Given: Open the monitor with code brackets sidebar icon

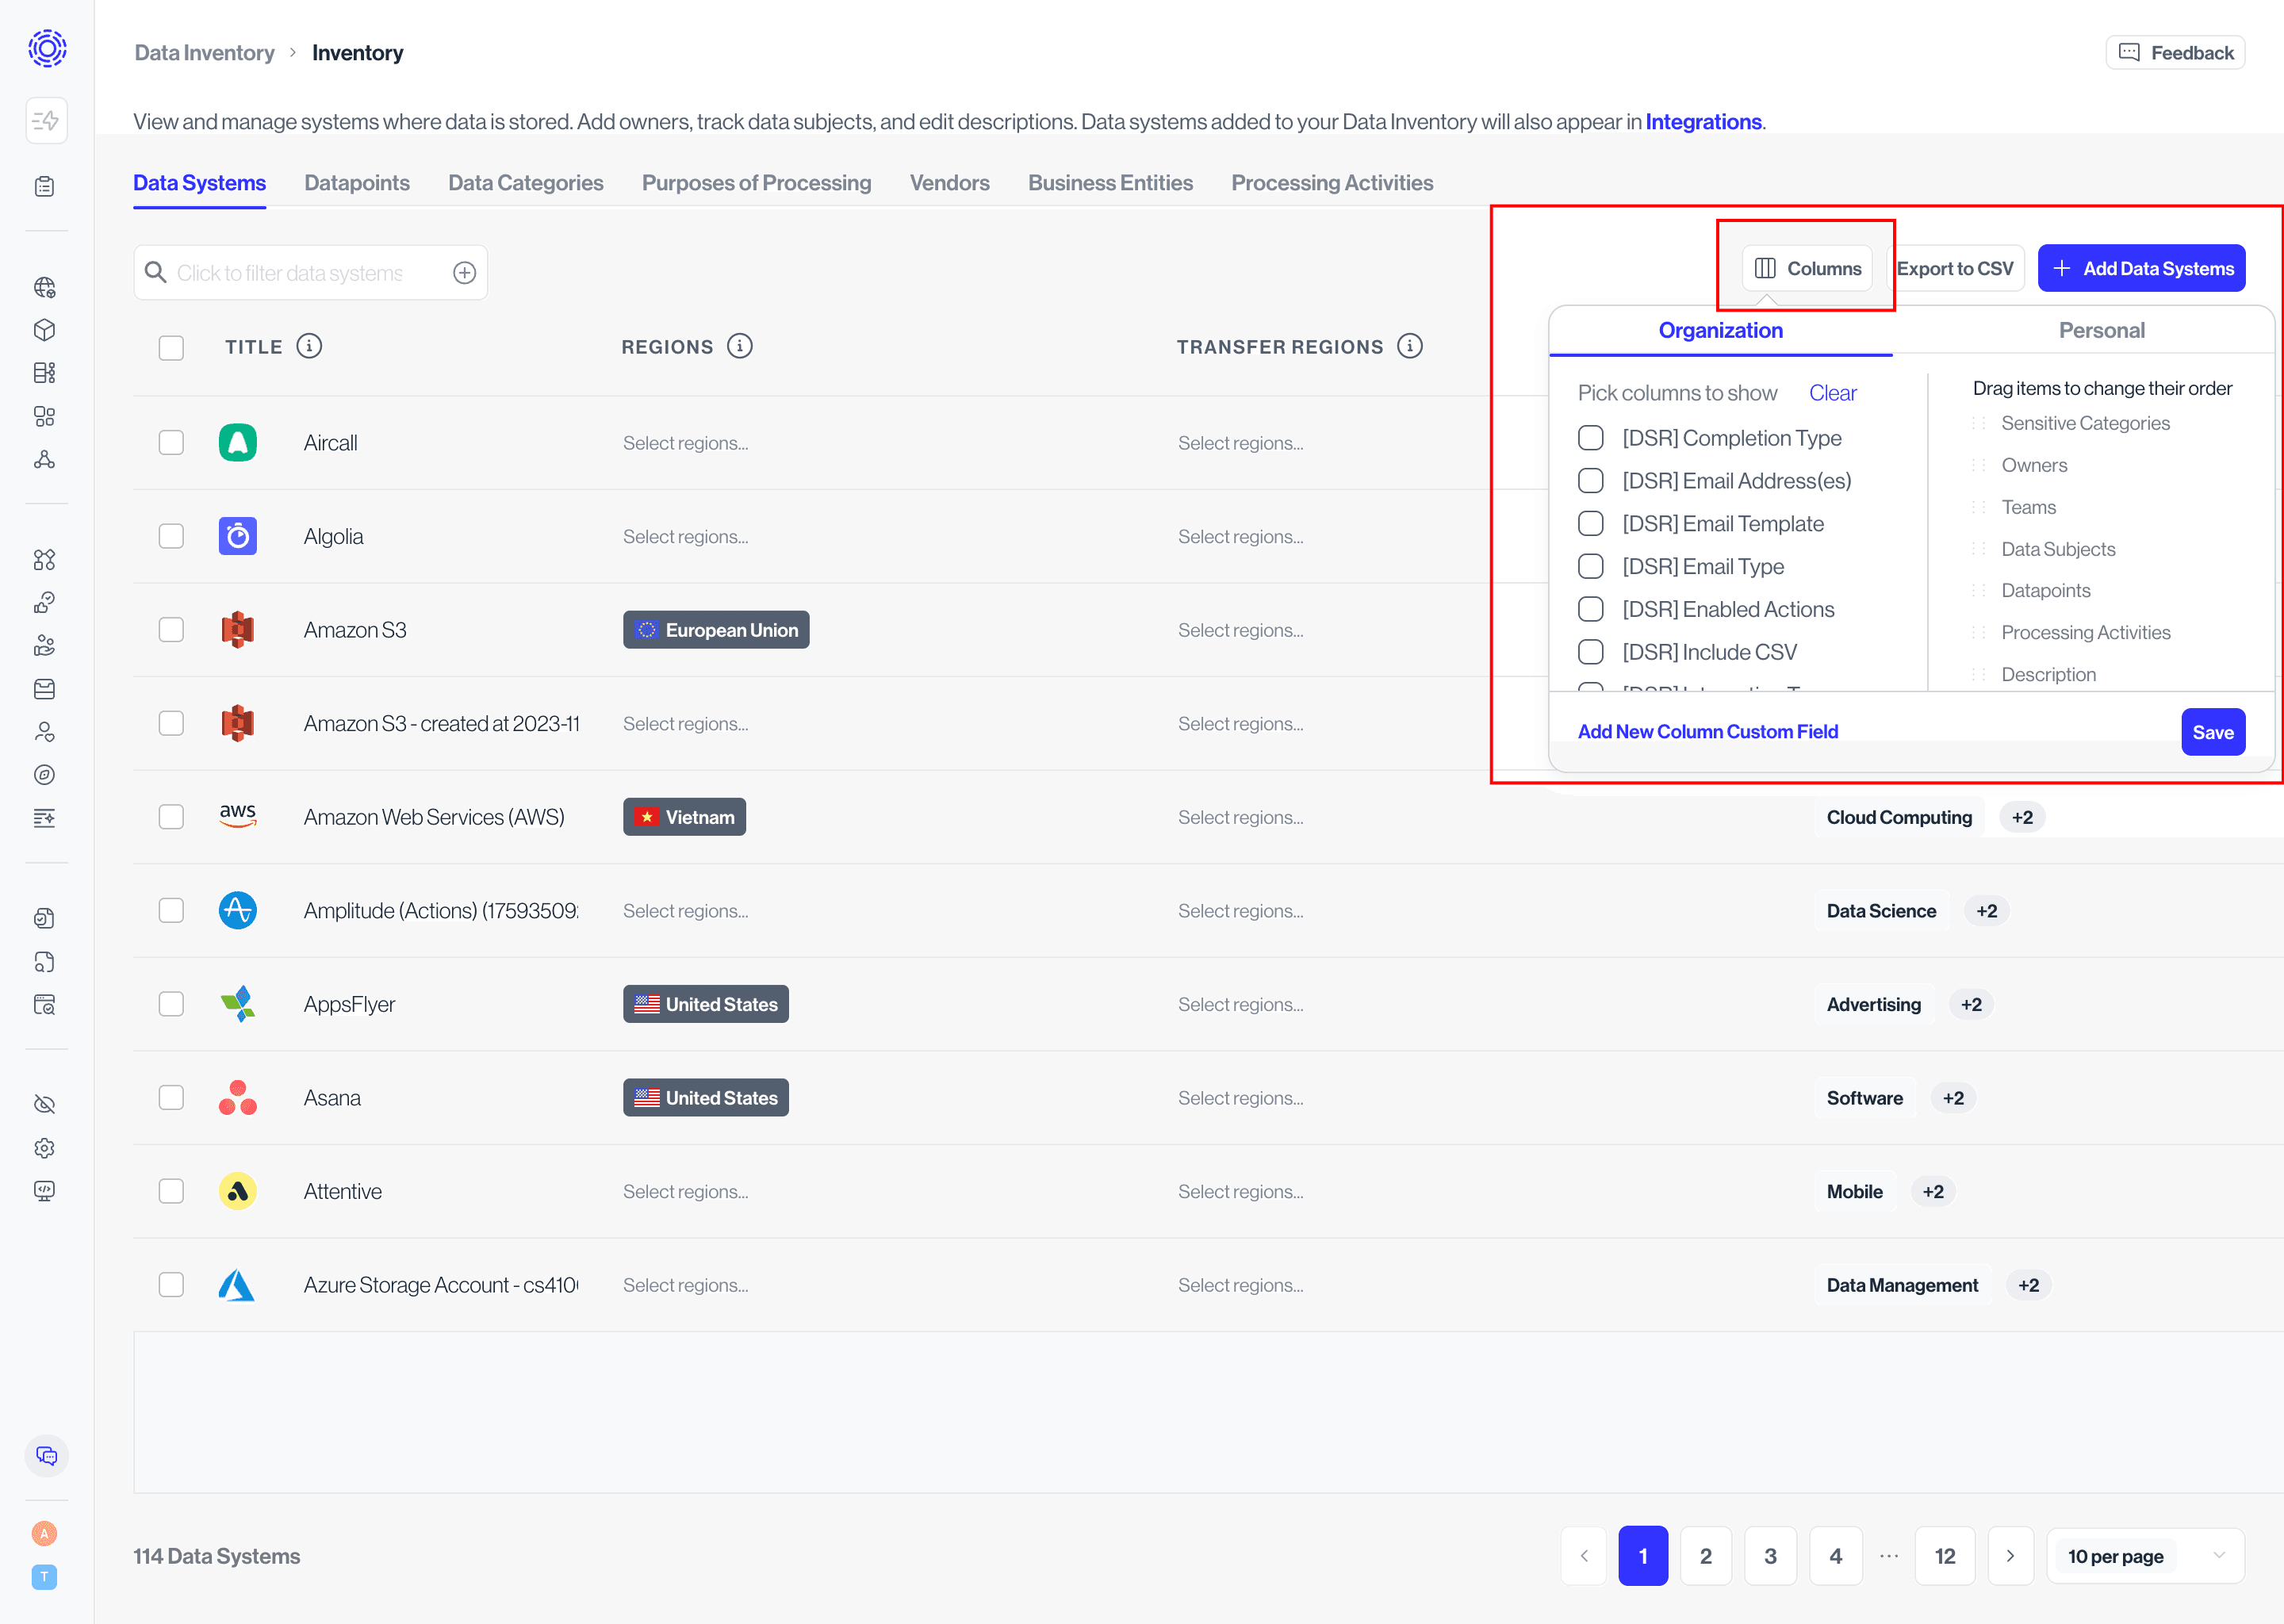Looking at the screenshot, I should (45, 1191).
